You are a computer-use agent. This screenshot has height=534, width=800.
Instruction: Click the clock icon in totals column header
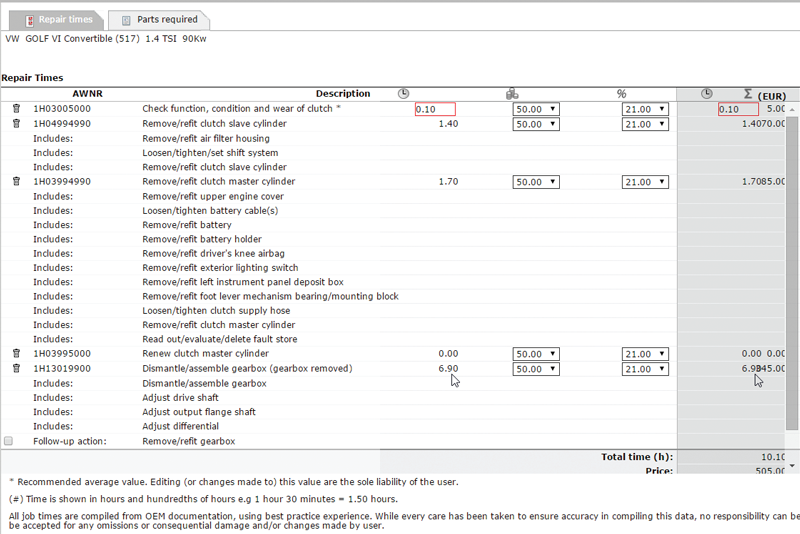point(706,93)
